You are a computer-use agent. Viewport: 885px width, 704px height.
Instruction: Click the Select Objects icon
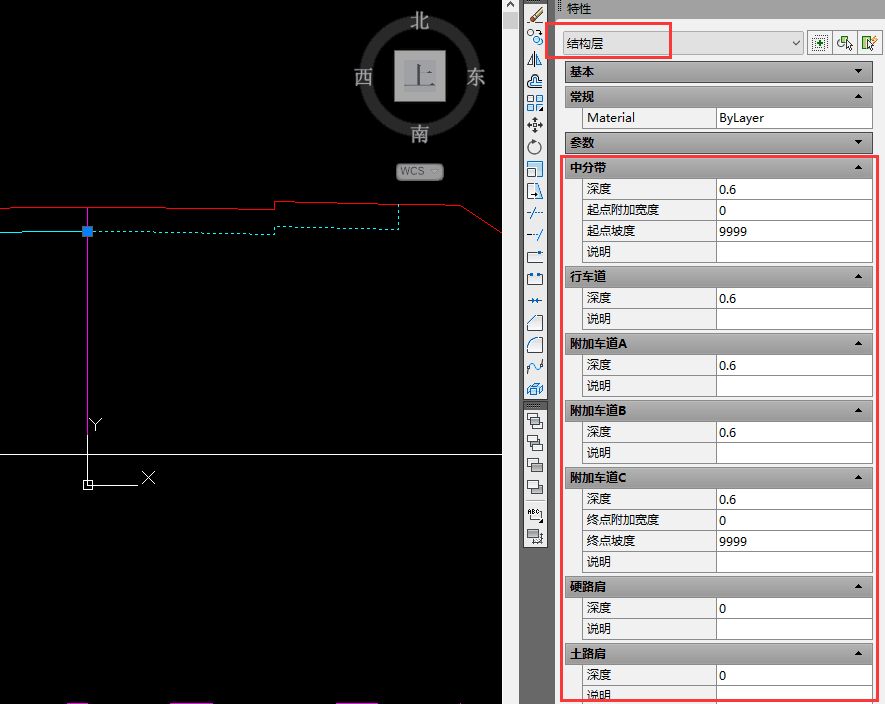pyautogui.click(x=845, y=43)
